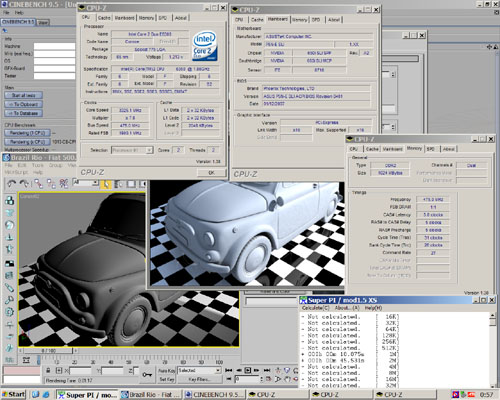This screenshot has height=400, width=500.
Task: Toggle key mode below the playback controls
Action: pos(228,379)
